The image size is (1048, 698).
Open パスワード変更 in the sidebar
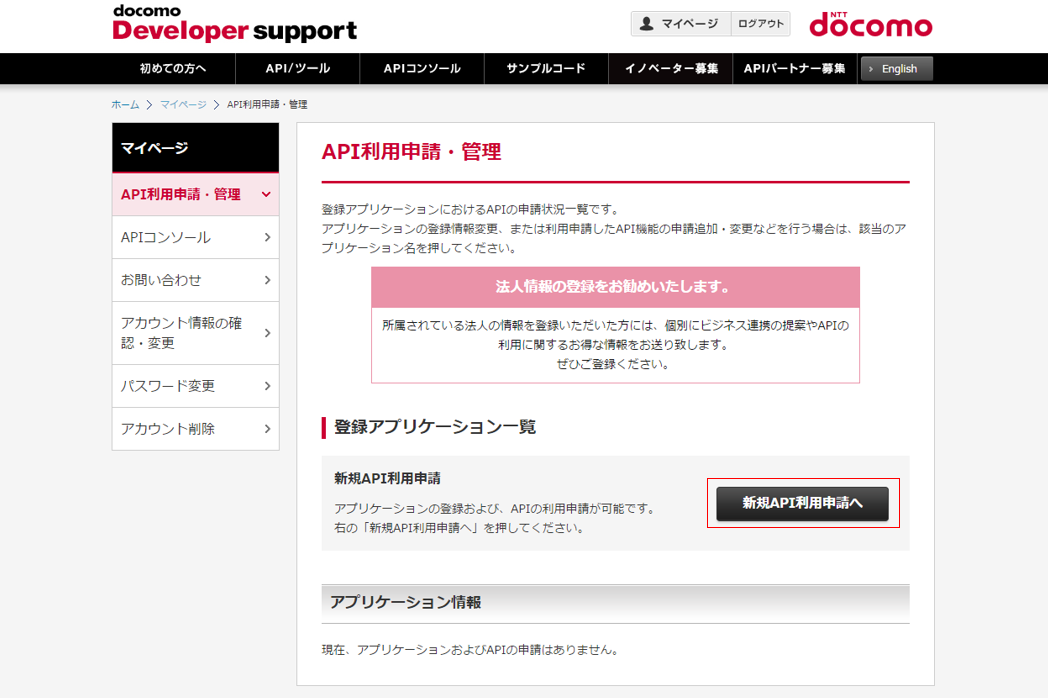pos(195,386)
